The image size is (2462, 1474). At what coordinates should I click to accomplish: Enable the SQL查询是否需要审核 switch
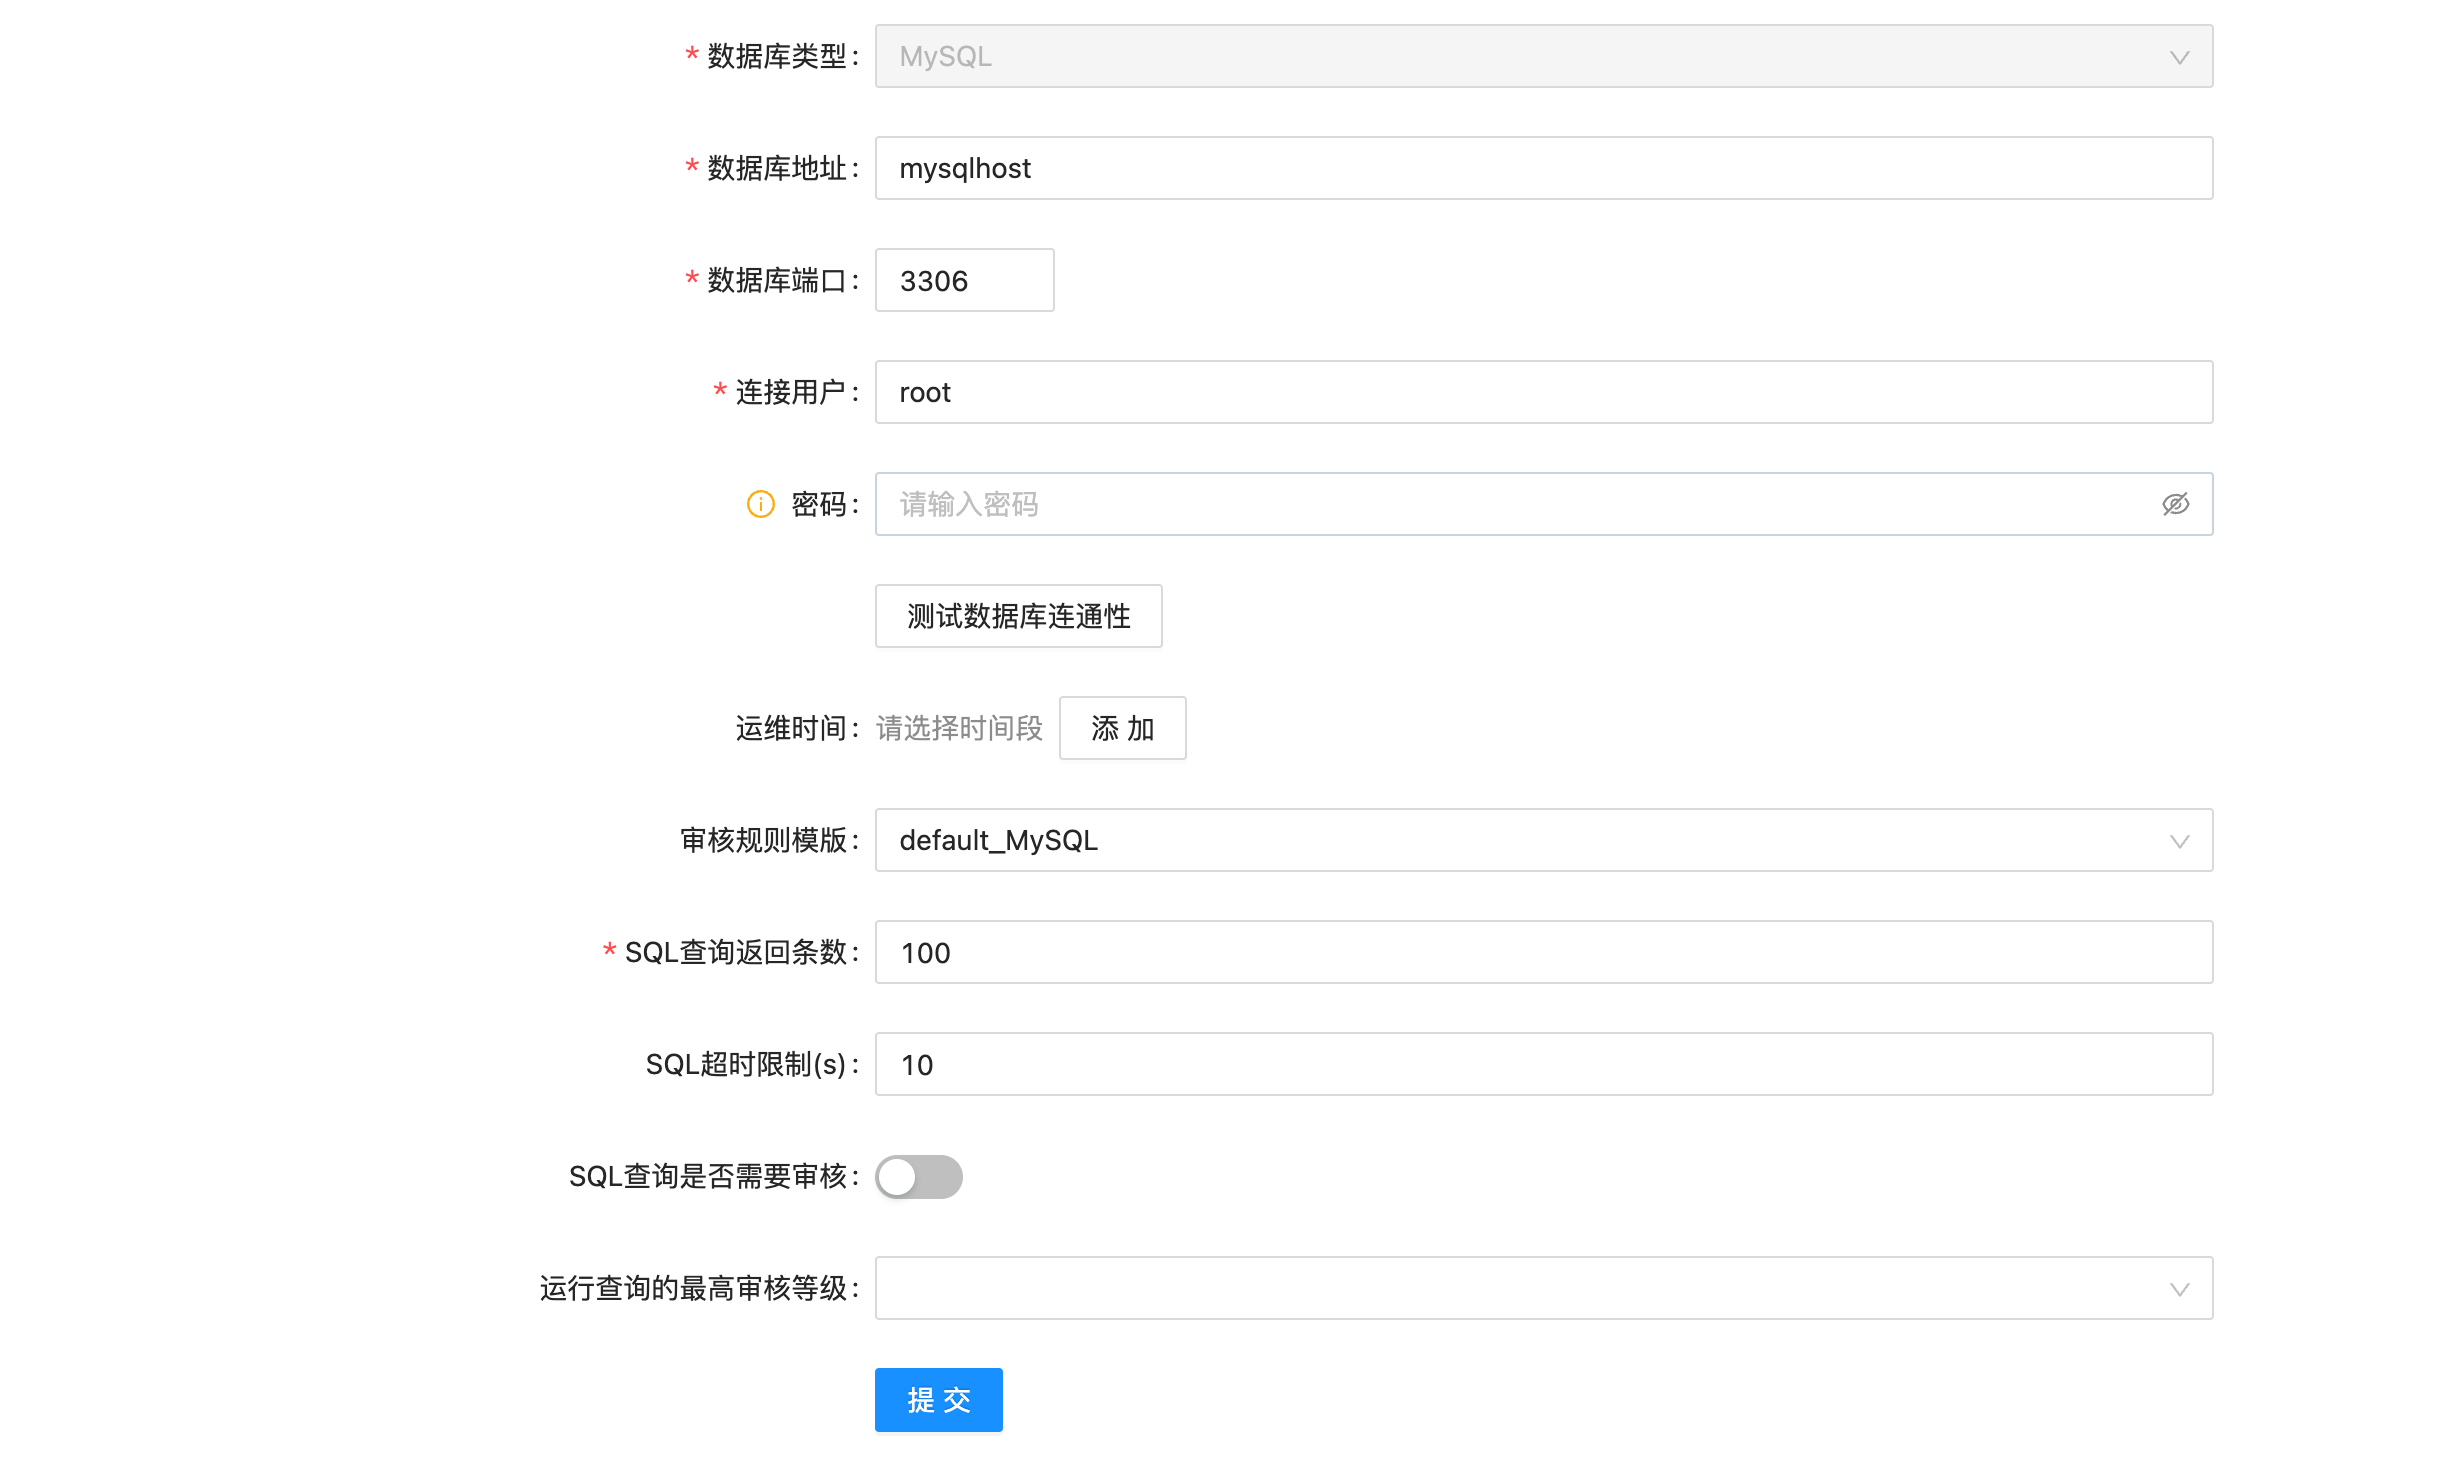pyautogui.click(x=918, y=1177)
